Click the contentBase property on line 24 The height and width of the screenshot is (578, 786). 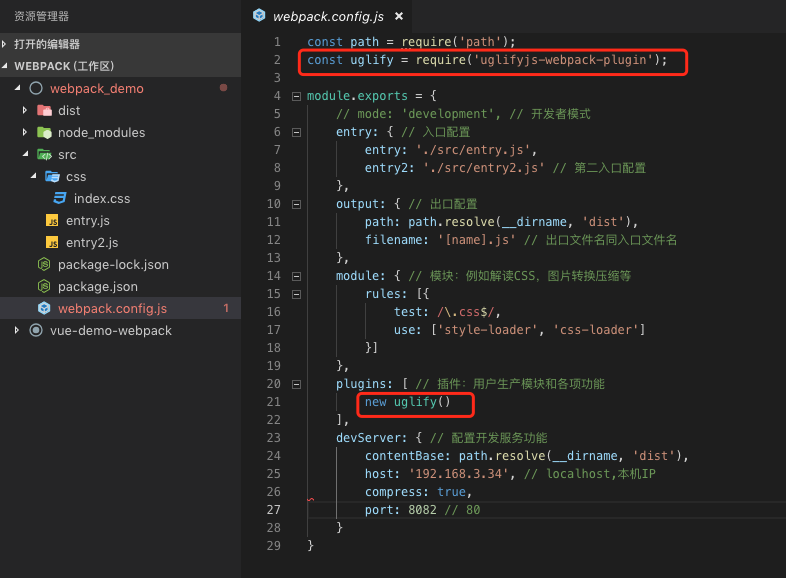click(408, 456)
